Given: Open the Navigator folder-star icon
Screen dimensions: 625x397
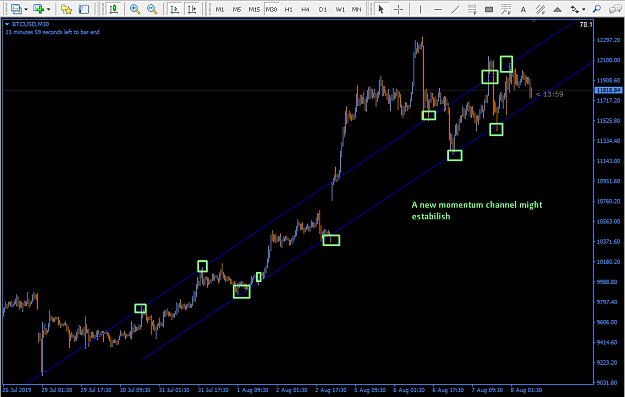Looking at the screenshot, I should tap(66, 9).
